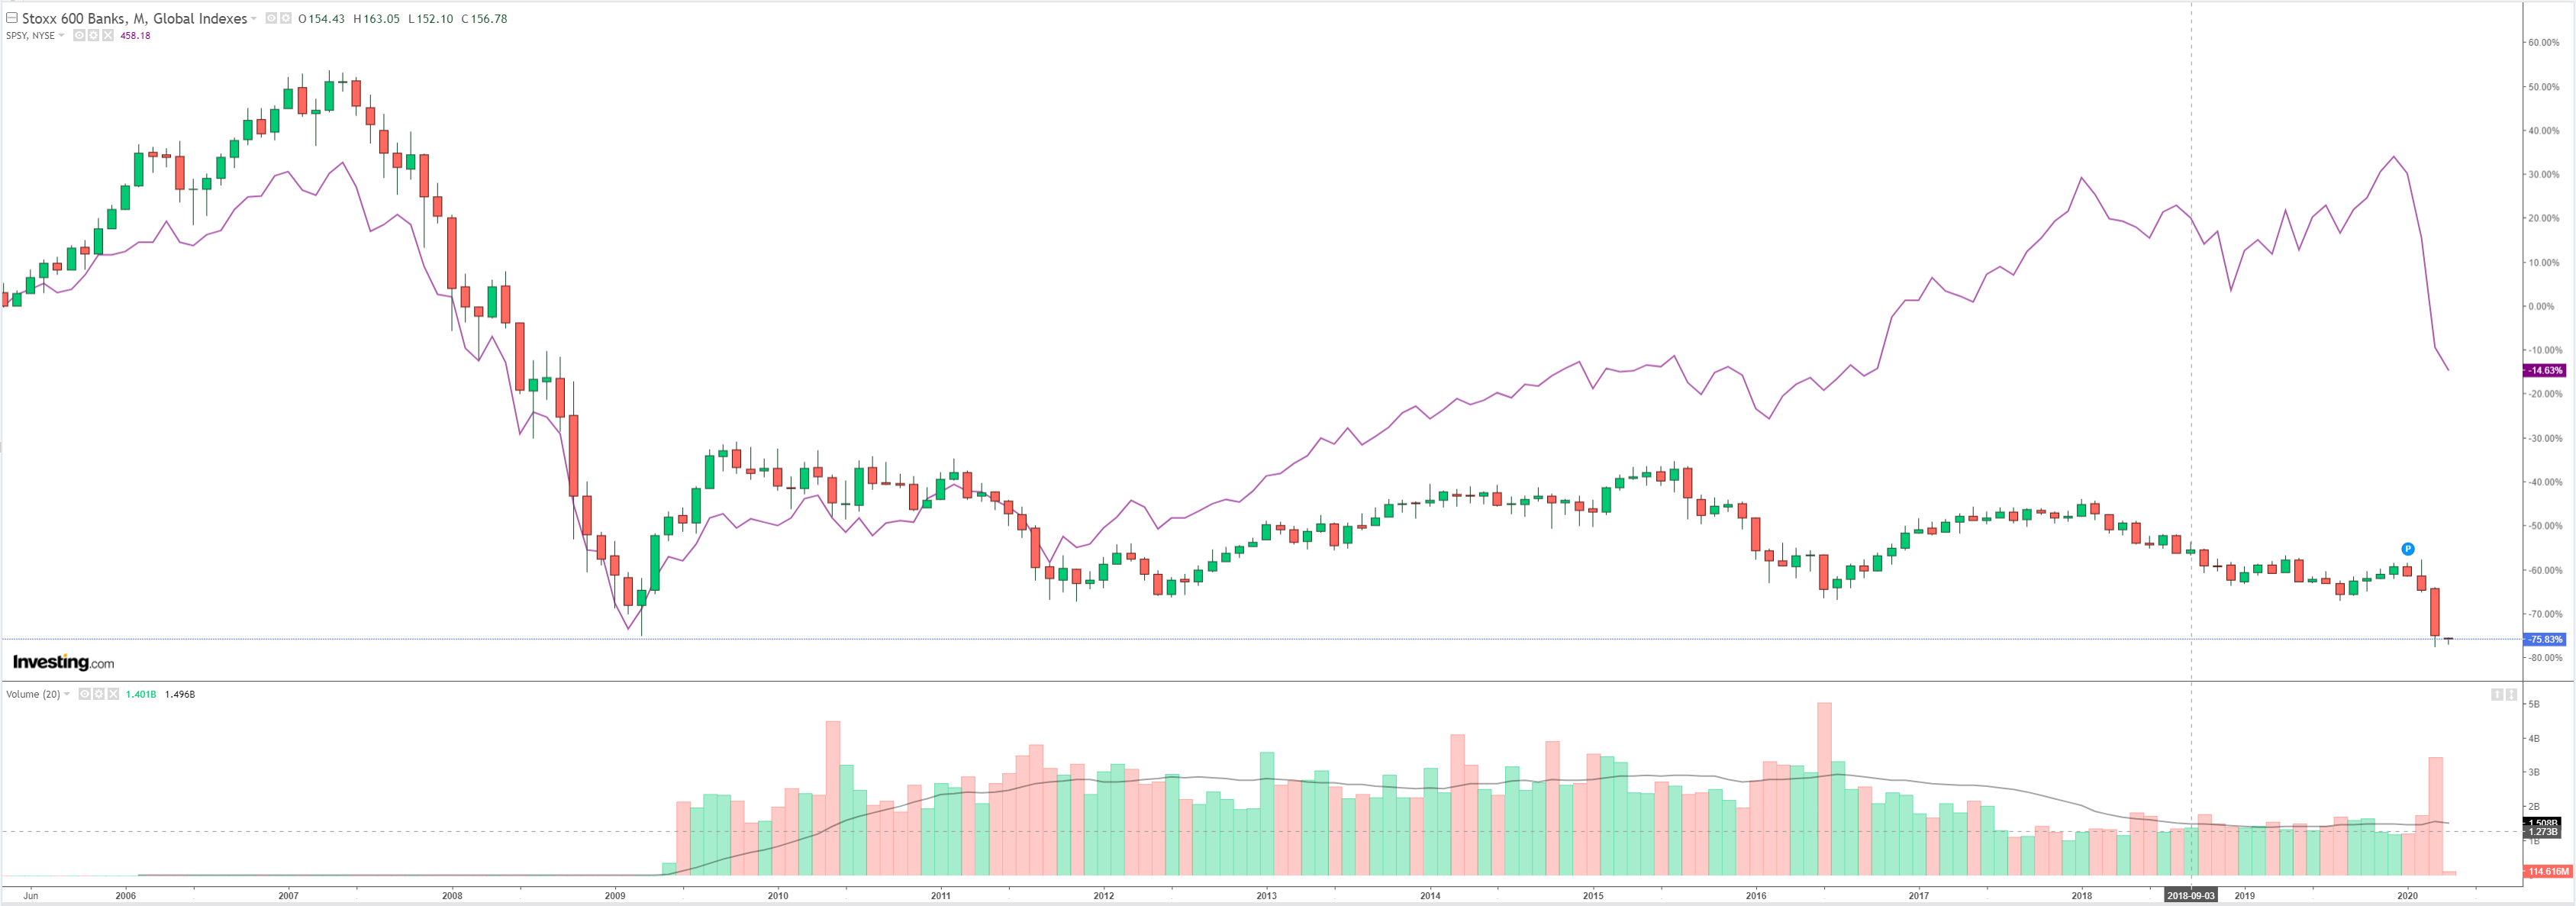This screenshot has height=906, width=2576.
Task: Hide the SPSY comparison line via eye icon
Action: click(x=79, y=36)
